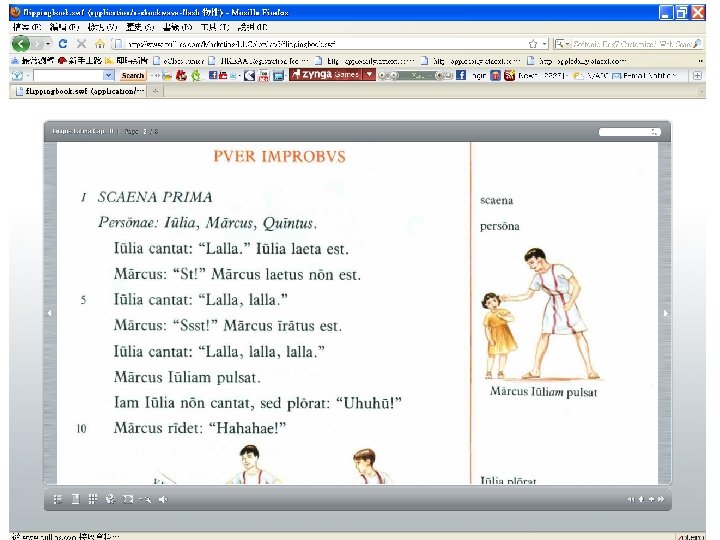Click the browser web search field
Image resolution: width=720 pixels, height=540 pixels.
(x=632, y=44)
